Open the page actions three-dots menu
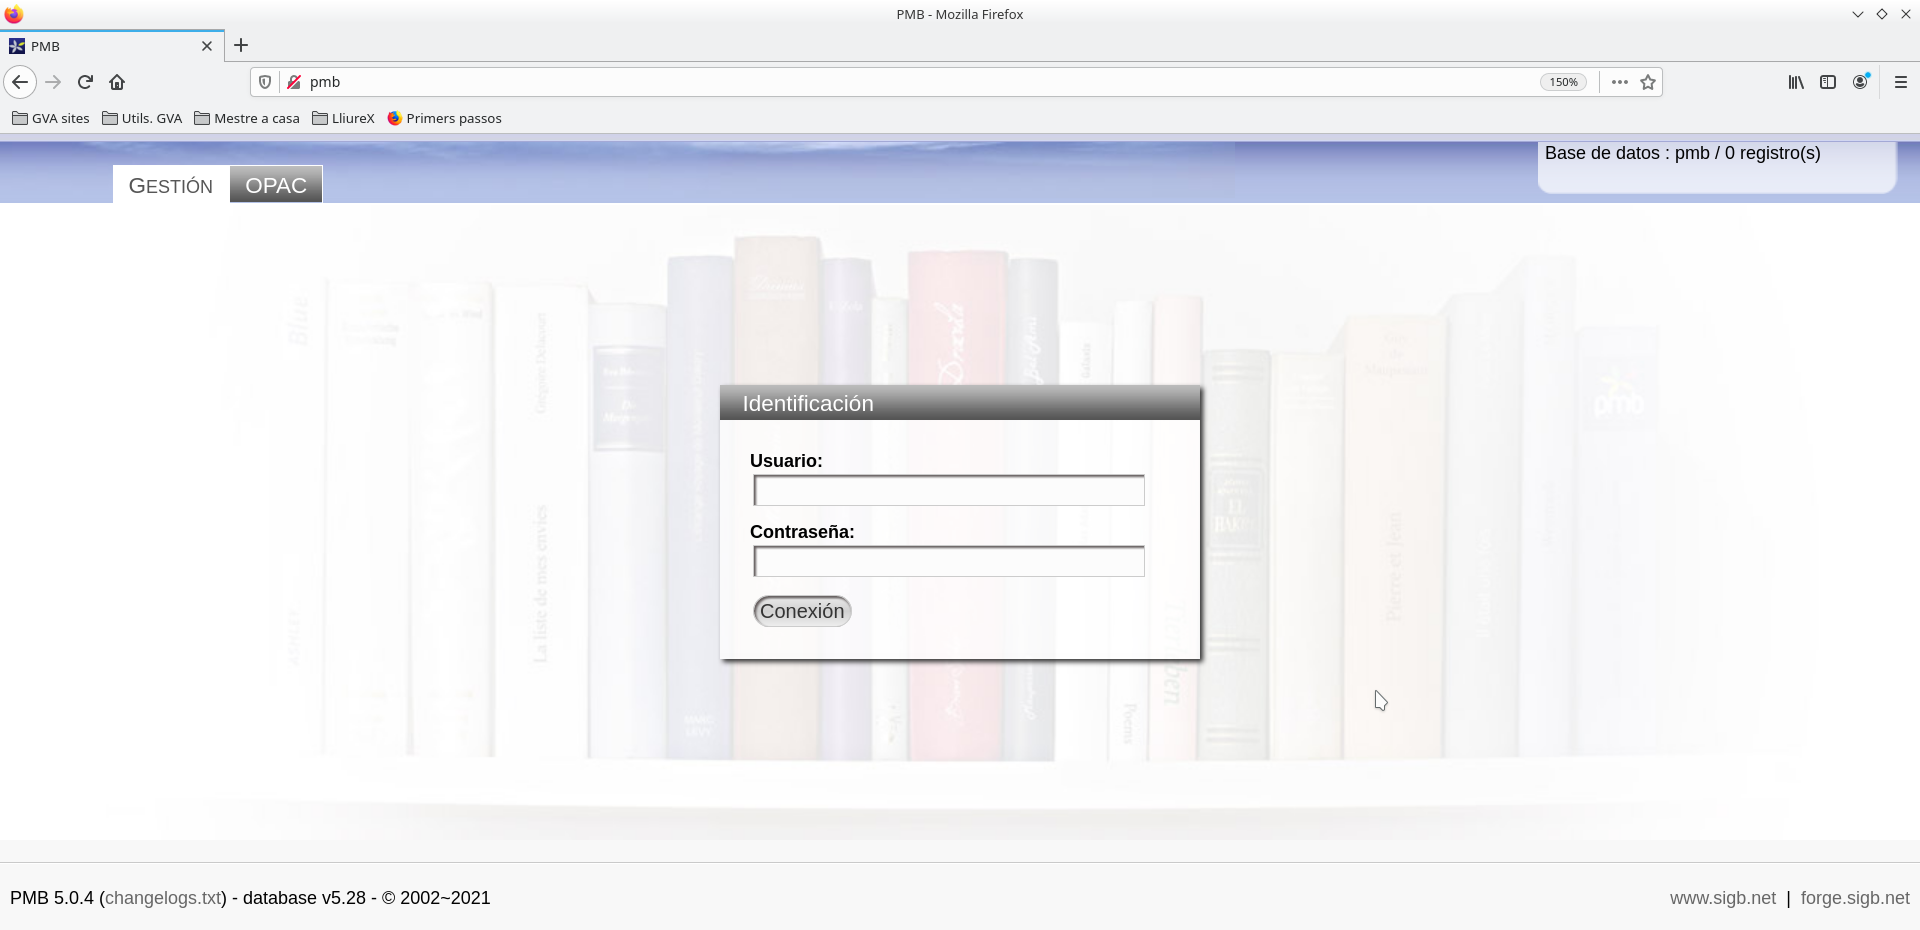This screenshot has height=930, width=1920. click(1619, 82)
